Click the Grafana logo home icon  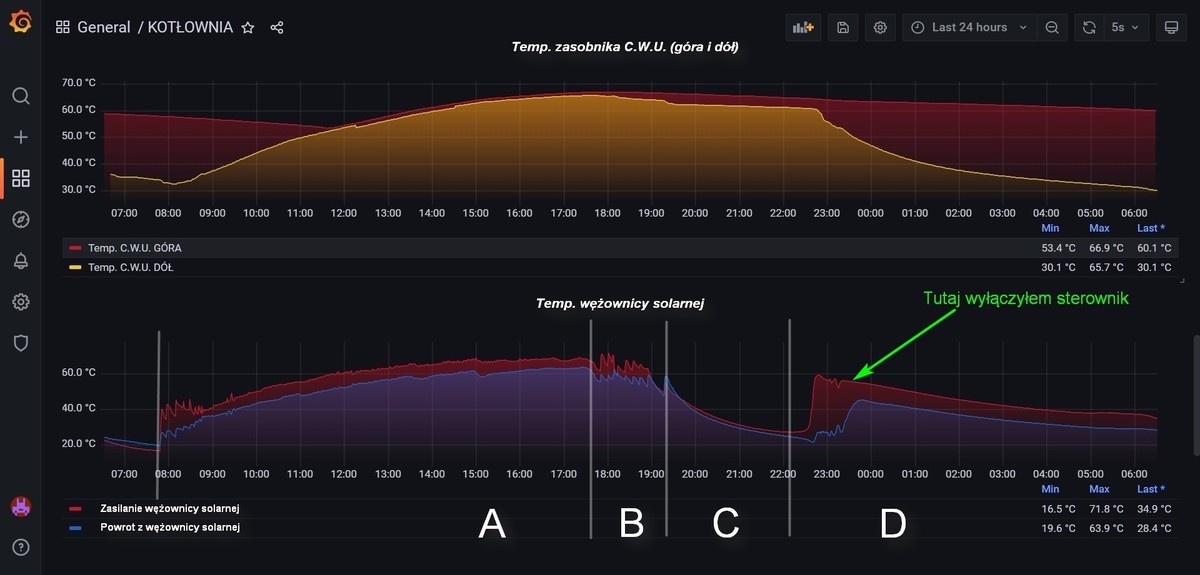[20, 21]
